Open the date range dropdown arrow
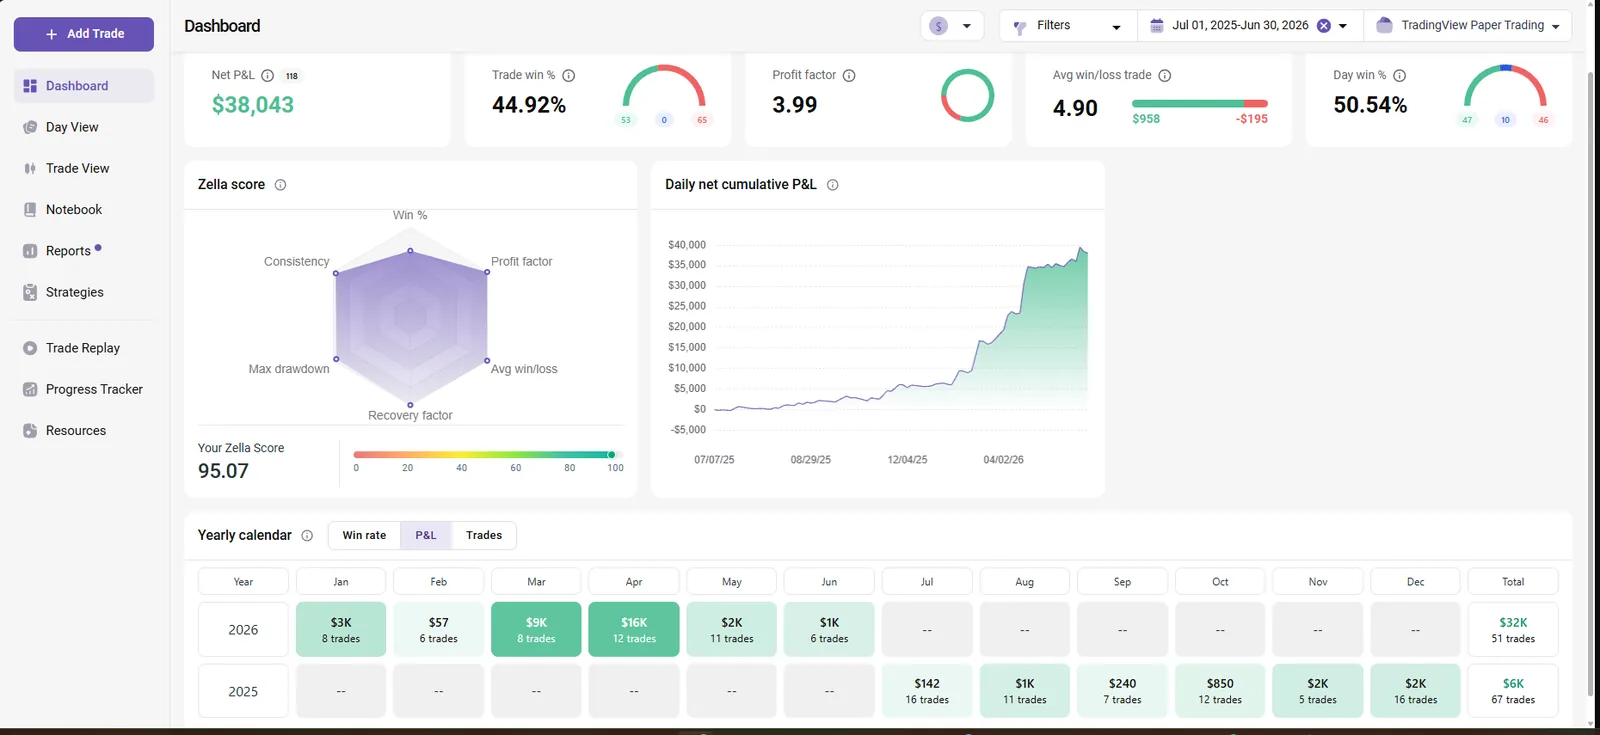The width and height of the screenshot is (1600, 735). (x=1343, y=27)
